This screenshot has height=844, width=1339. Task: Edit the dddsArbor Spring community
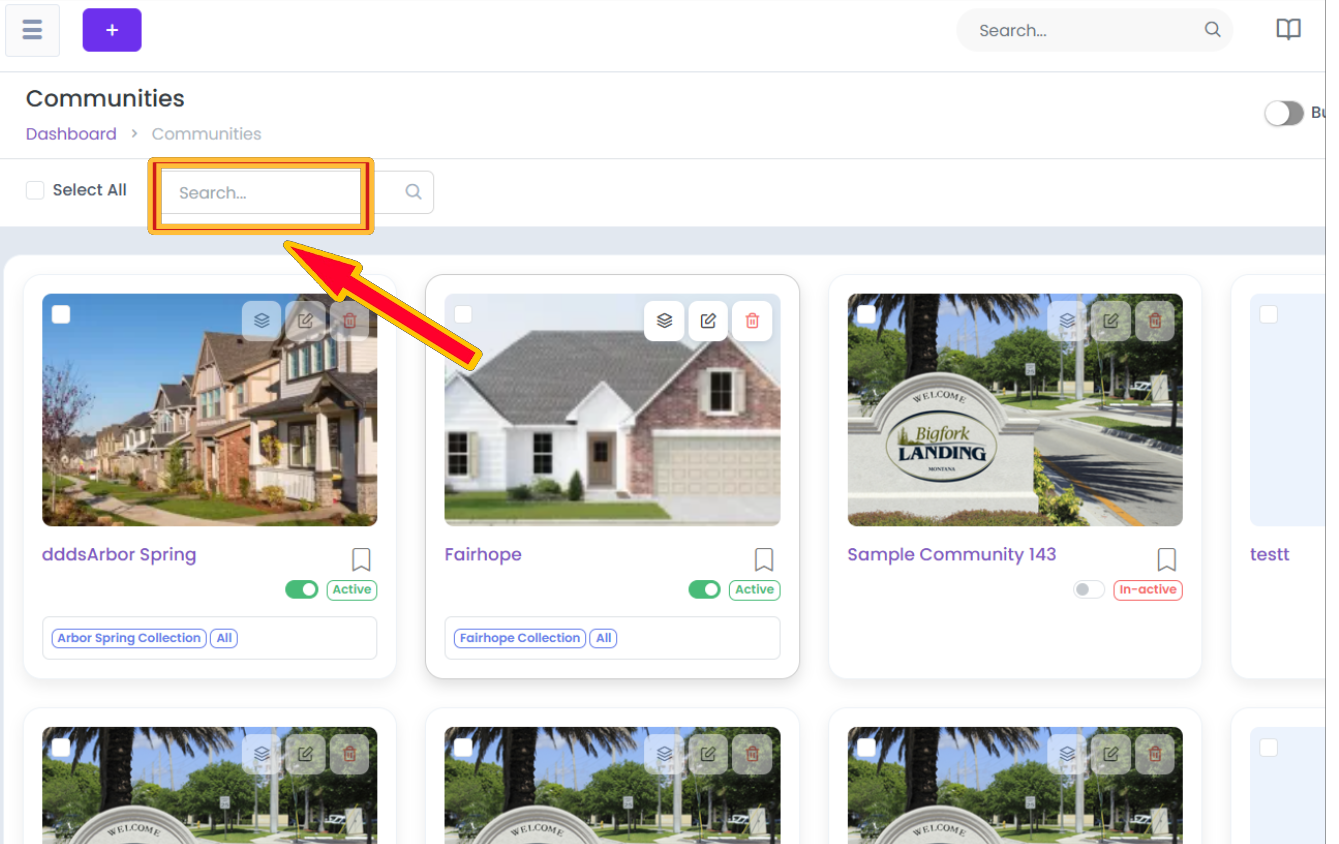pyautogui.click(x=305, y=321)
